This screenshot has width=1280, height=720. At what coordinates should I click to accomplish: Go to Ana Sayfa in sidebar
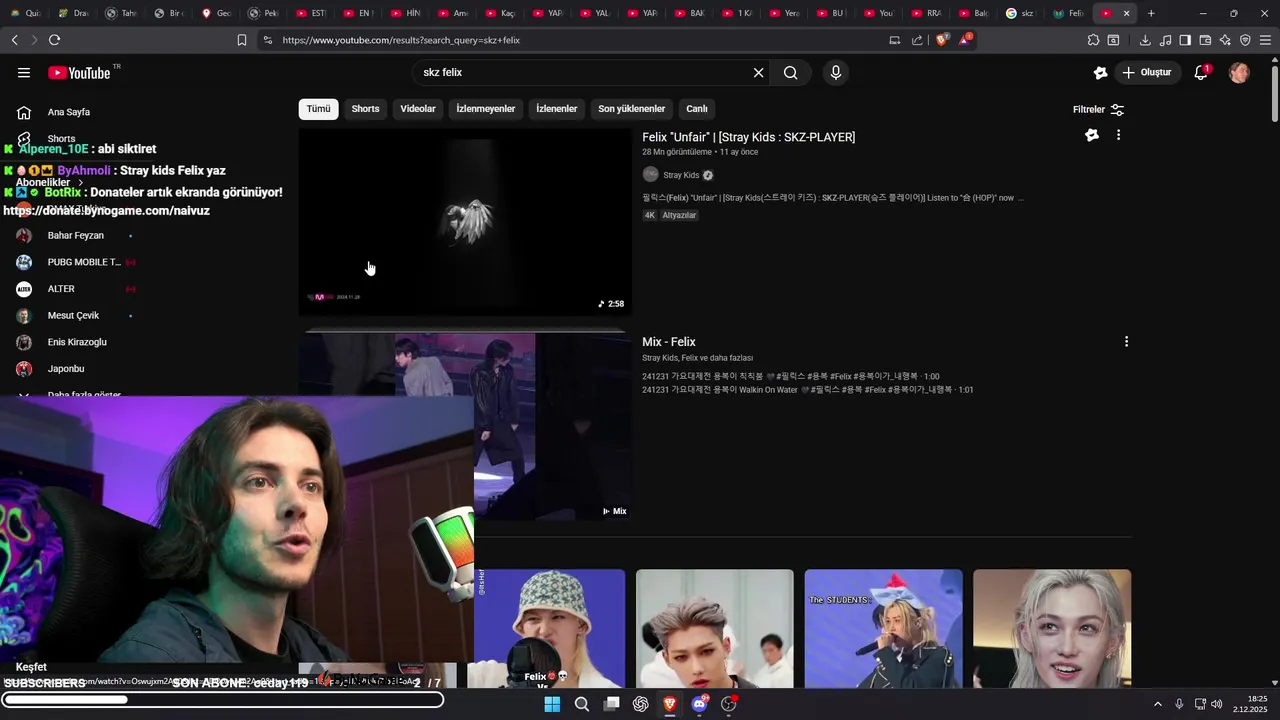click(x=70, y=112)
